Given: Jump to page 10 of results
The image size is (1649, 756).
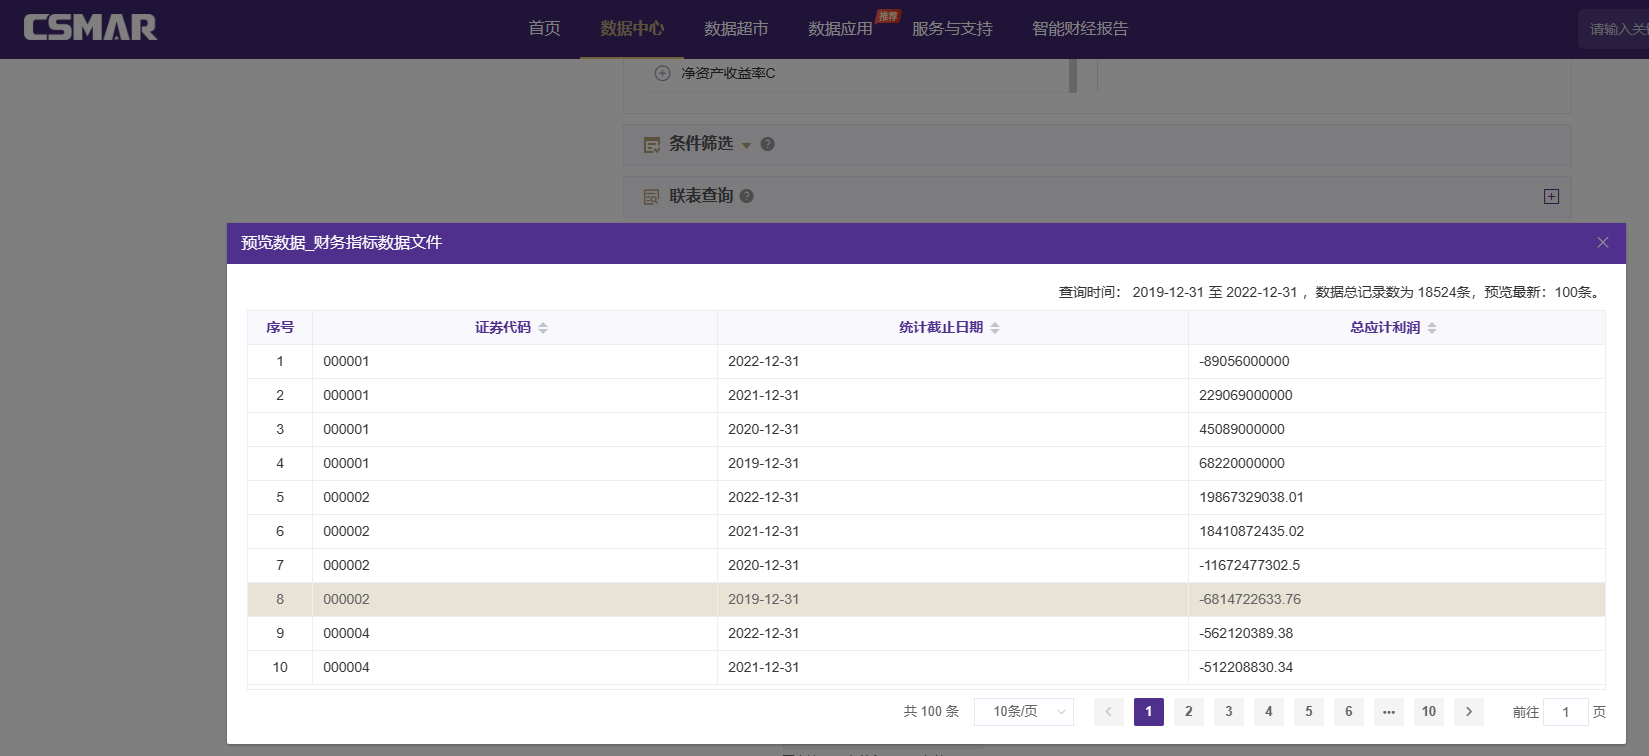Looking at the screenshot, I should 1428,711.
